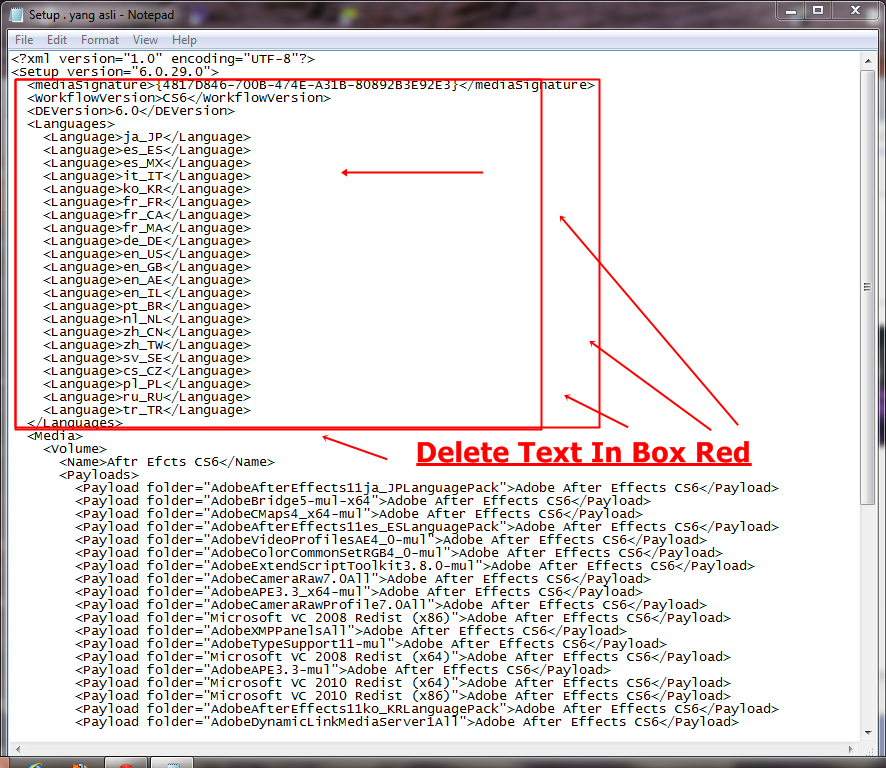Click the nl_NL Language line
886x768 pixels.
(x=146, y=319)
